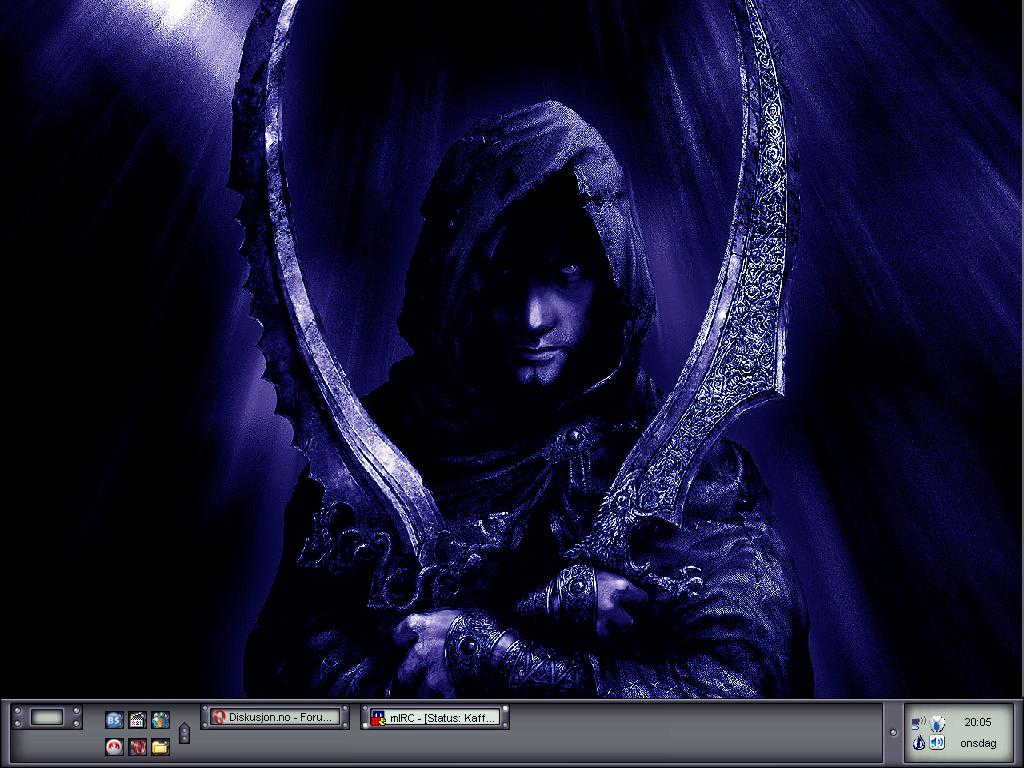The height and width of the screenshot is (768, 1024).
Task: Switch to the mIRC Status window
Action: click(x=435, y=718)
